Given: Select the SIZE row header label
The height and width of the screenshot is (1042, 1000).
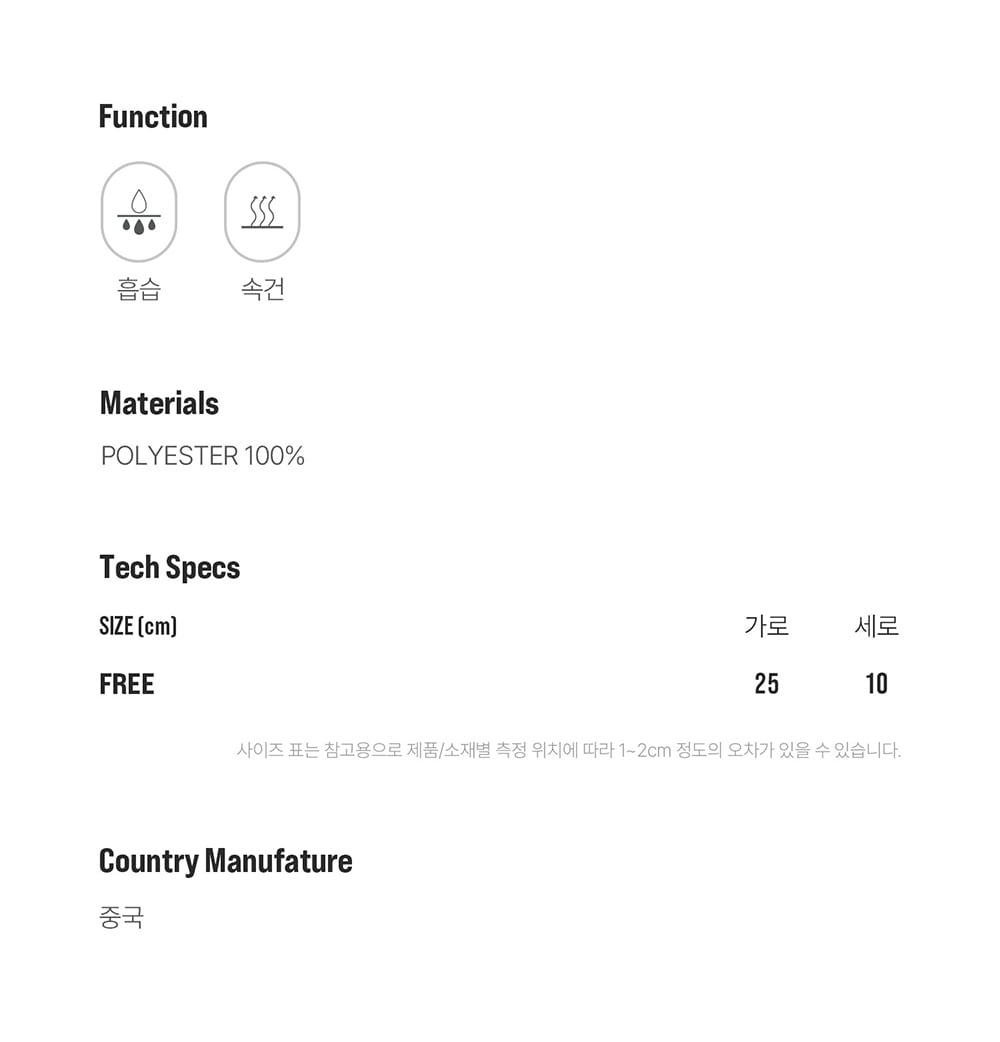Looking at the screenshot, I should coord(116,626).
